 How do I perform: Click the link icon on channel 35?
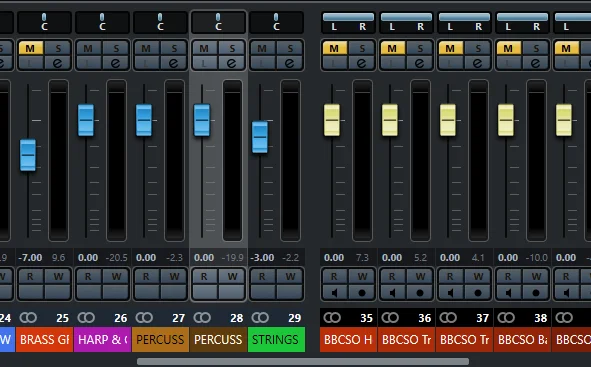click(332, 318)
